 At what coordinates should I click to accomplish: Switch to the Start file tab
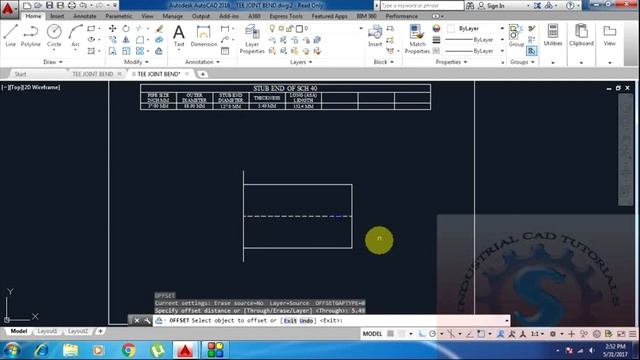pyautogui.click(x=20, y=74)
